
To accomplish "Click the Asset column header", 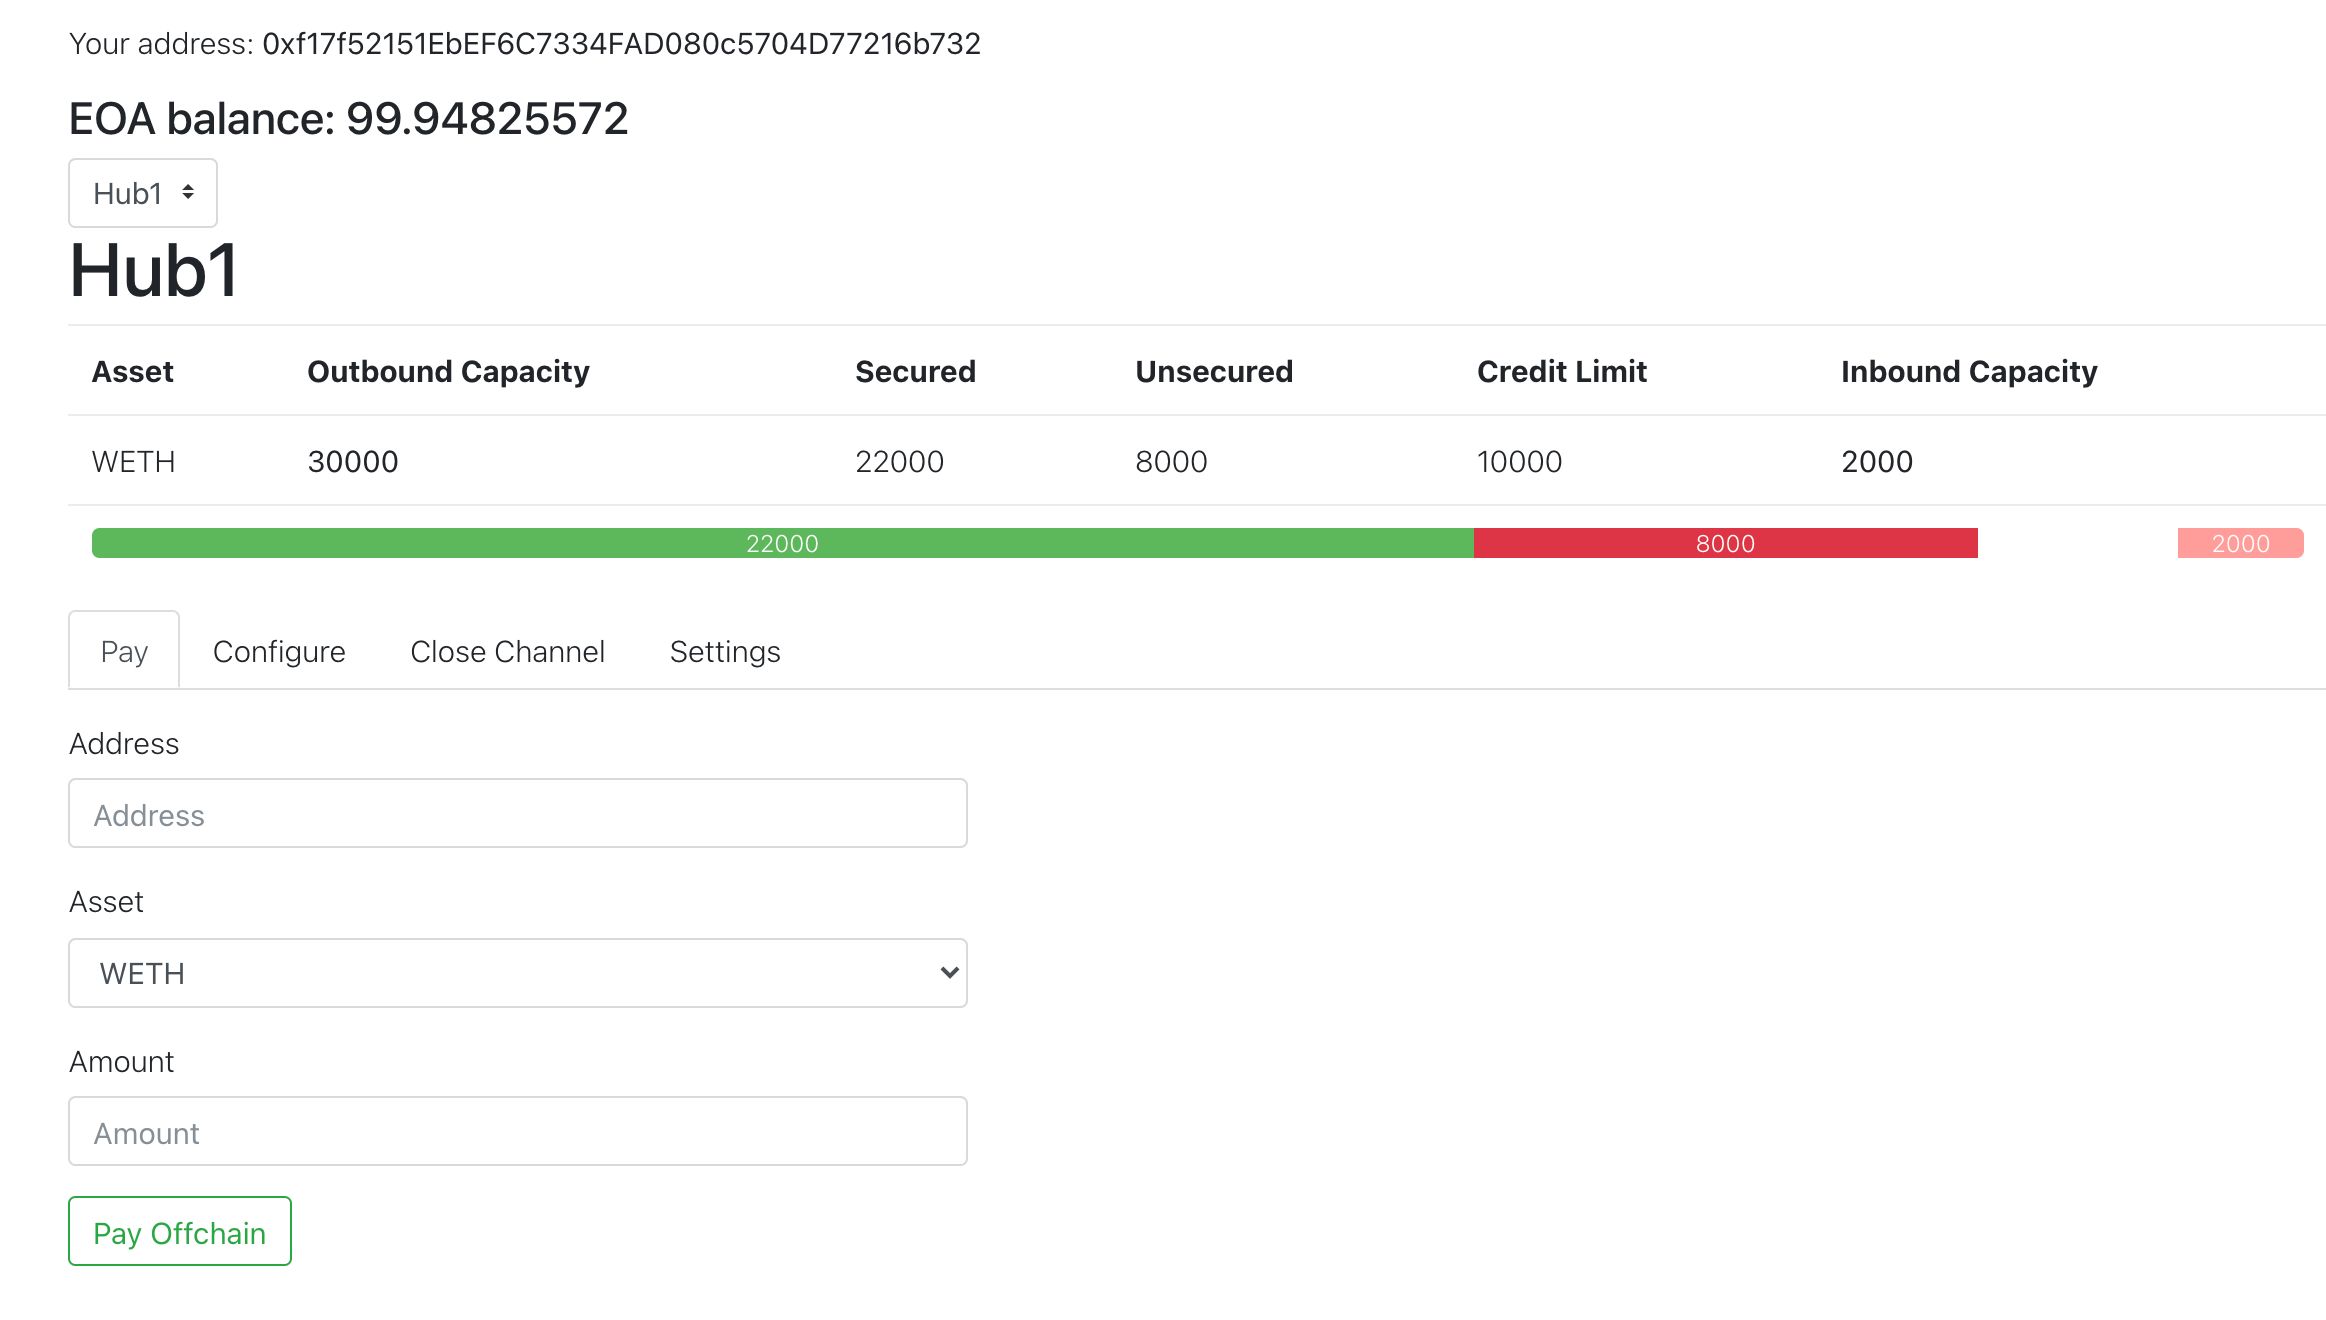I will (x=133, y=371).
